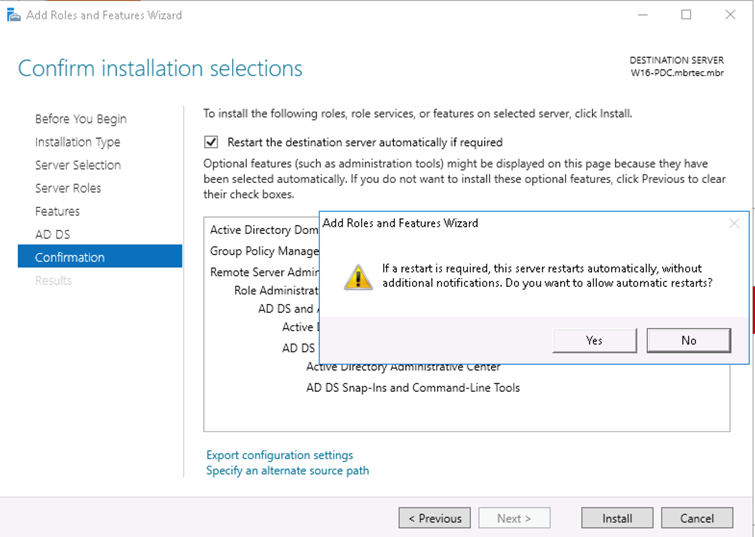Click the wizard title bar icon
Viewport: 755px width, 537px height.
13,15
